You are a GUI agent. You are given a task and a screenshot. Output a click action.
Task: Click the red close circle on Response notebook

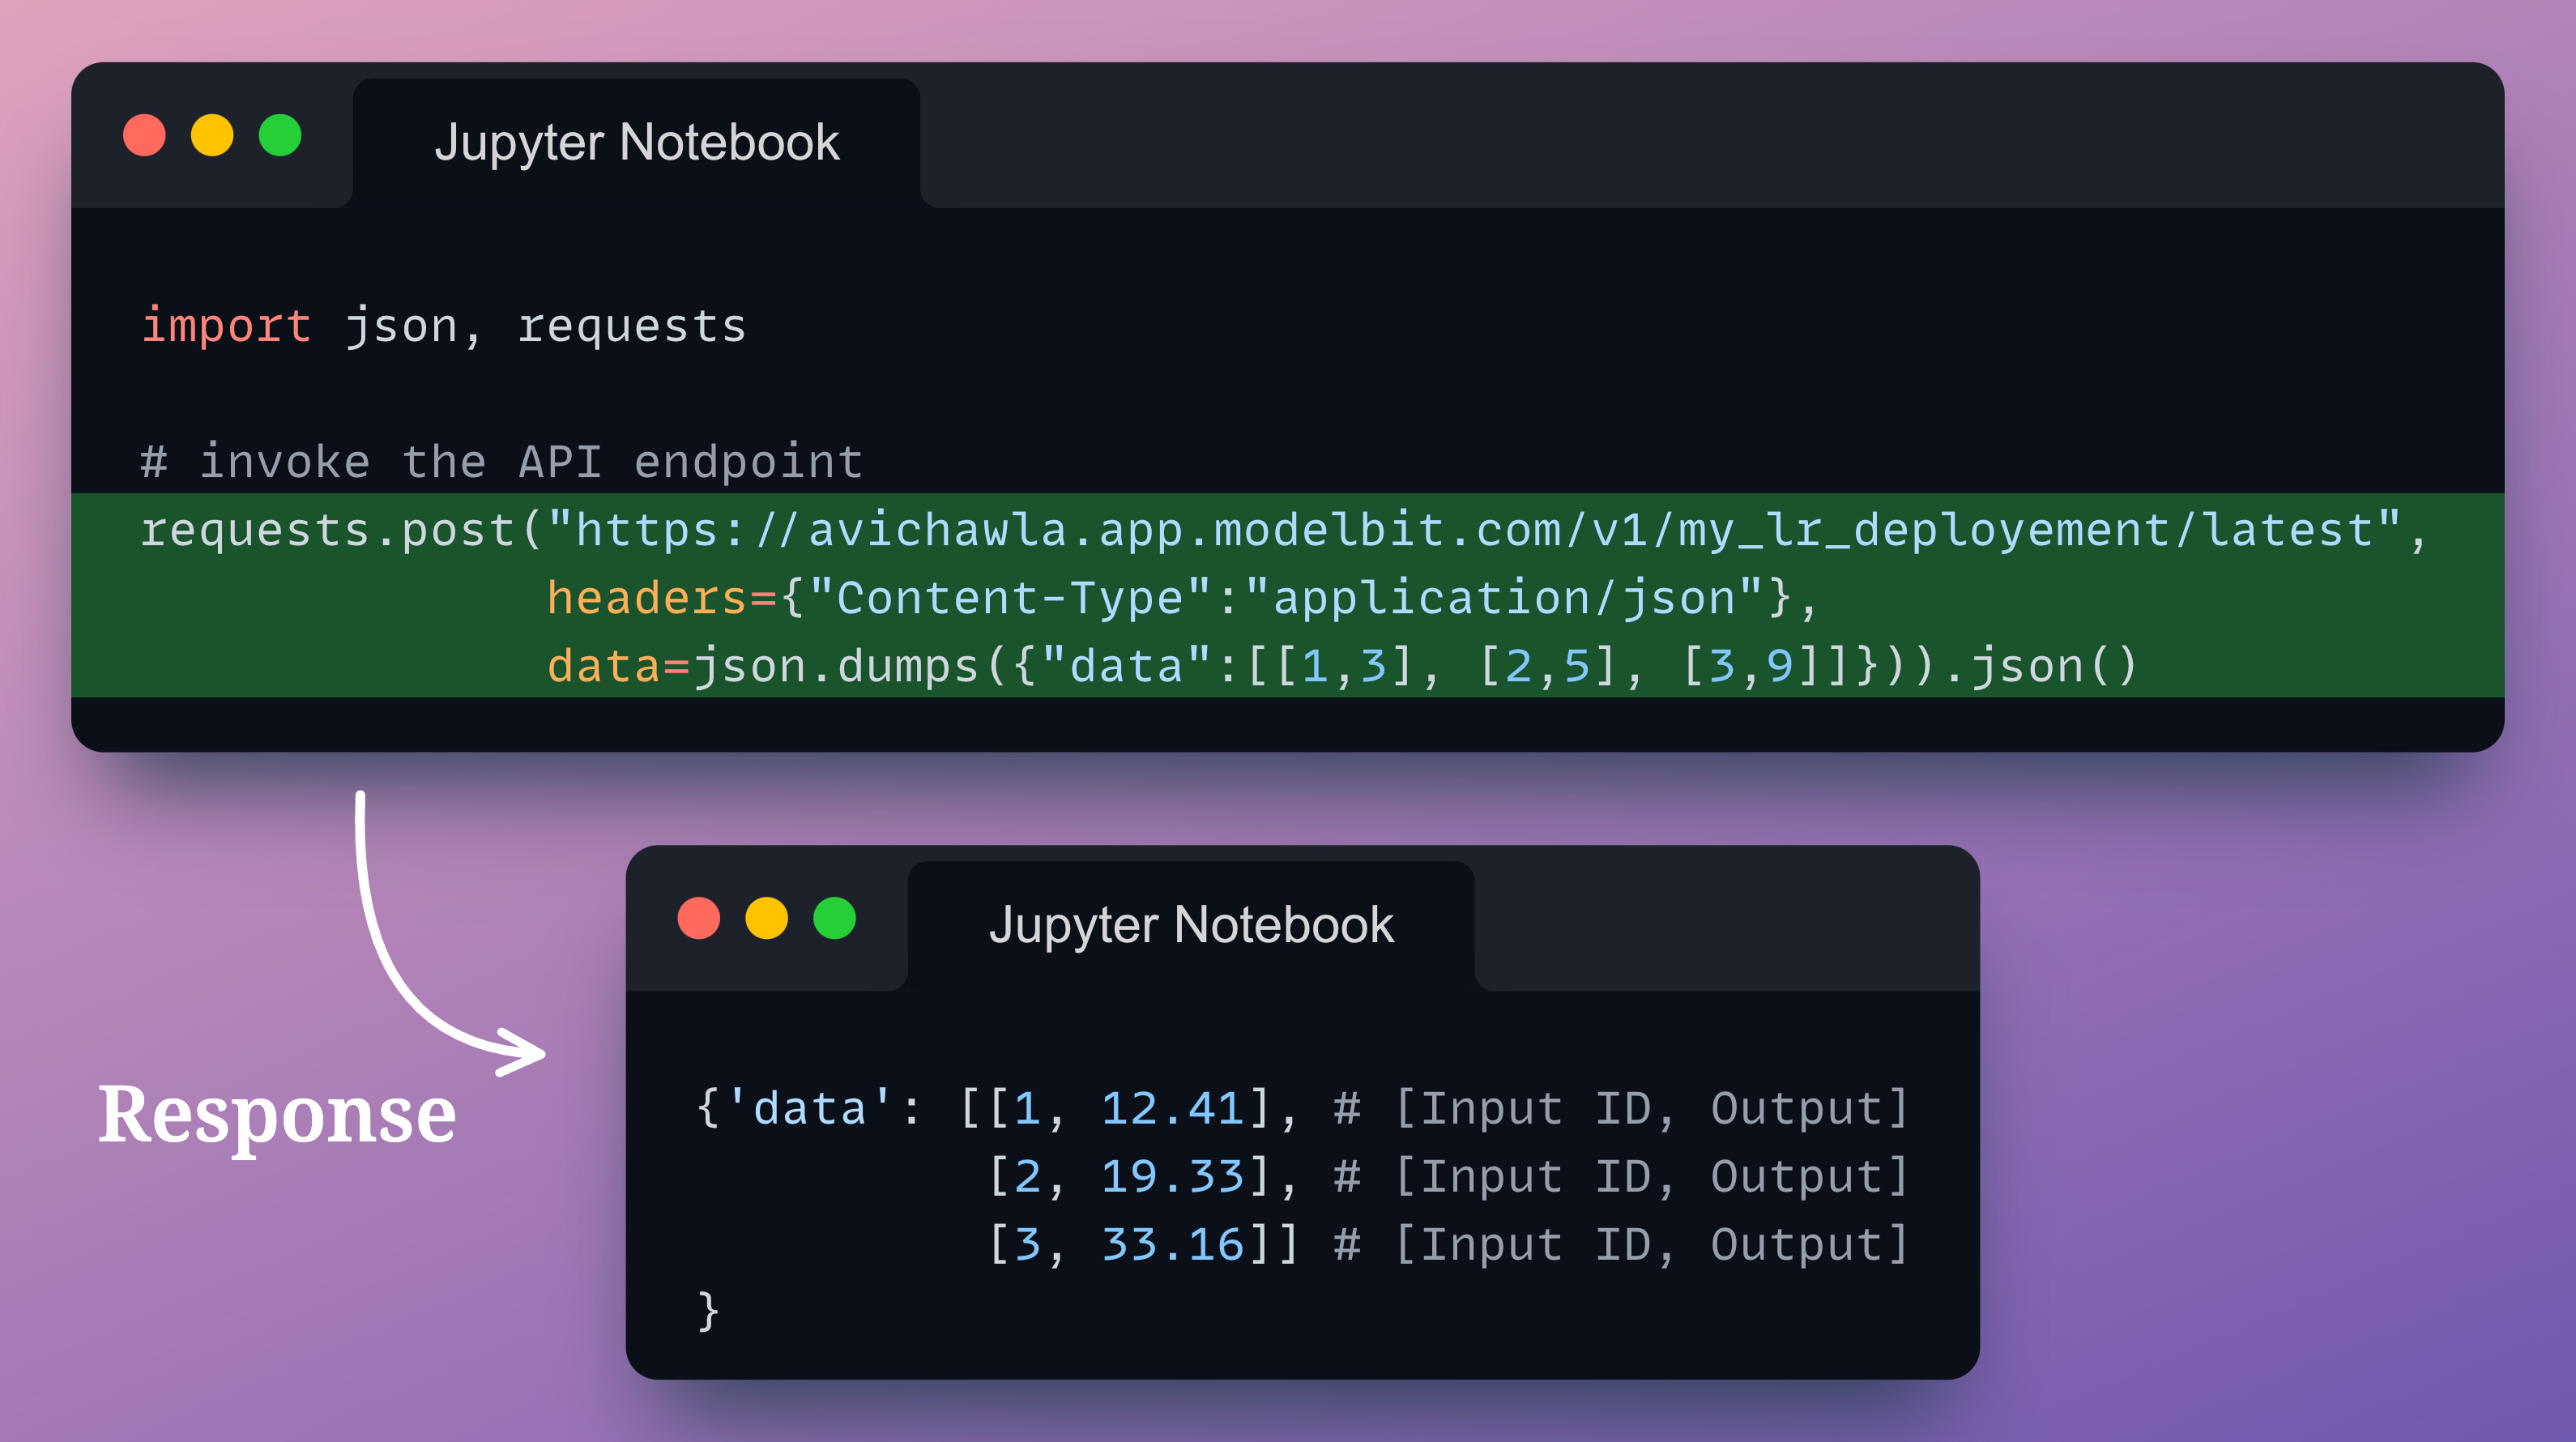(700, 918)
